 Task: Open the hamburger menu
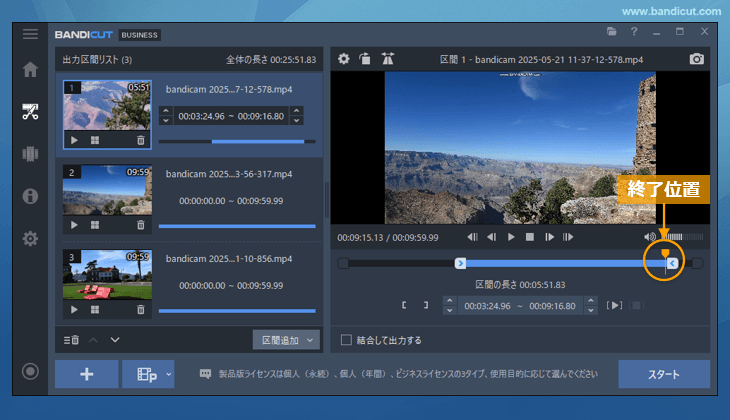point(31,34)
